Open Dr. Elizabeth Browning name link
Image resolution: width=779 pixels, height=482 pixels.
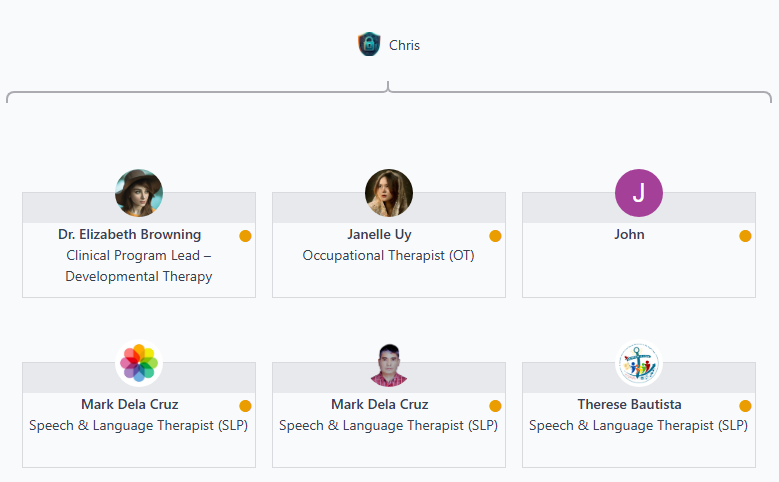point(130,235)
